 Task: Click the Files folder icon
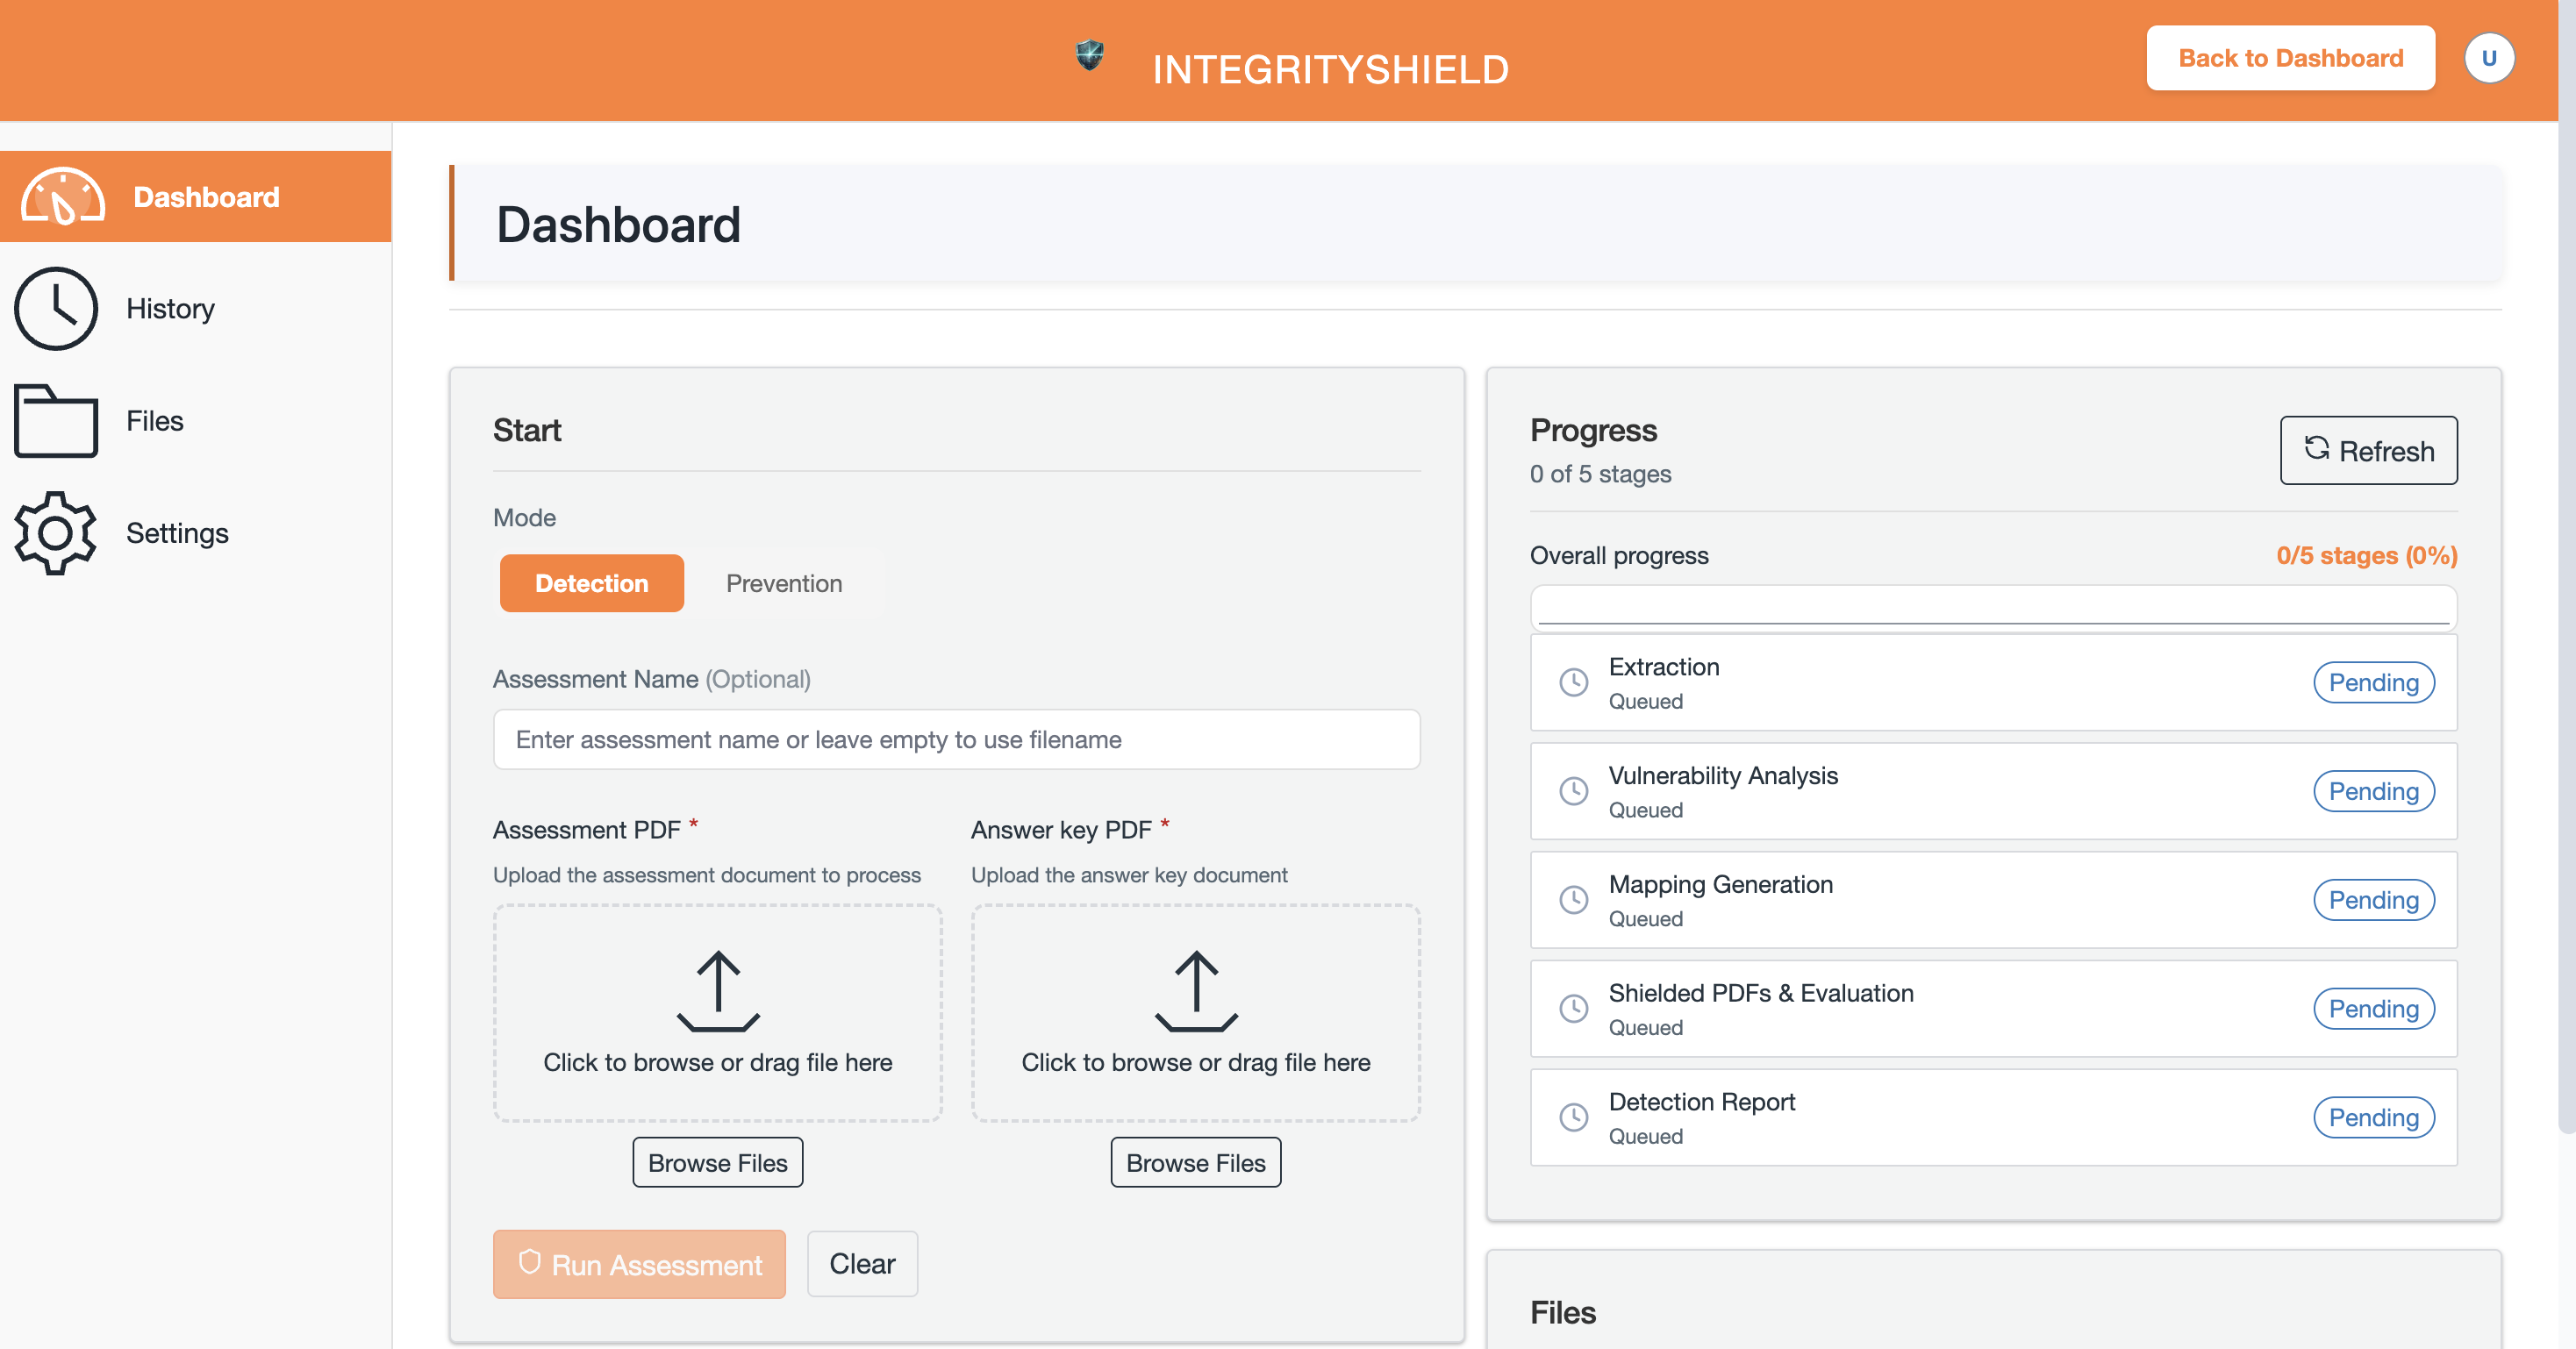(x=56, y=420)
